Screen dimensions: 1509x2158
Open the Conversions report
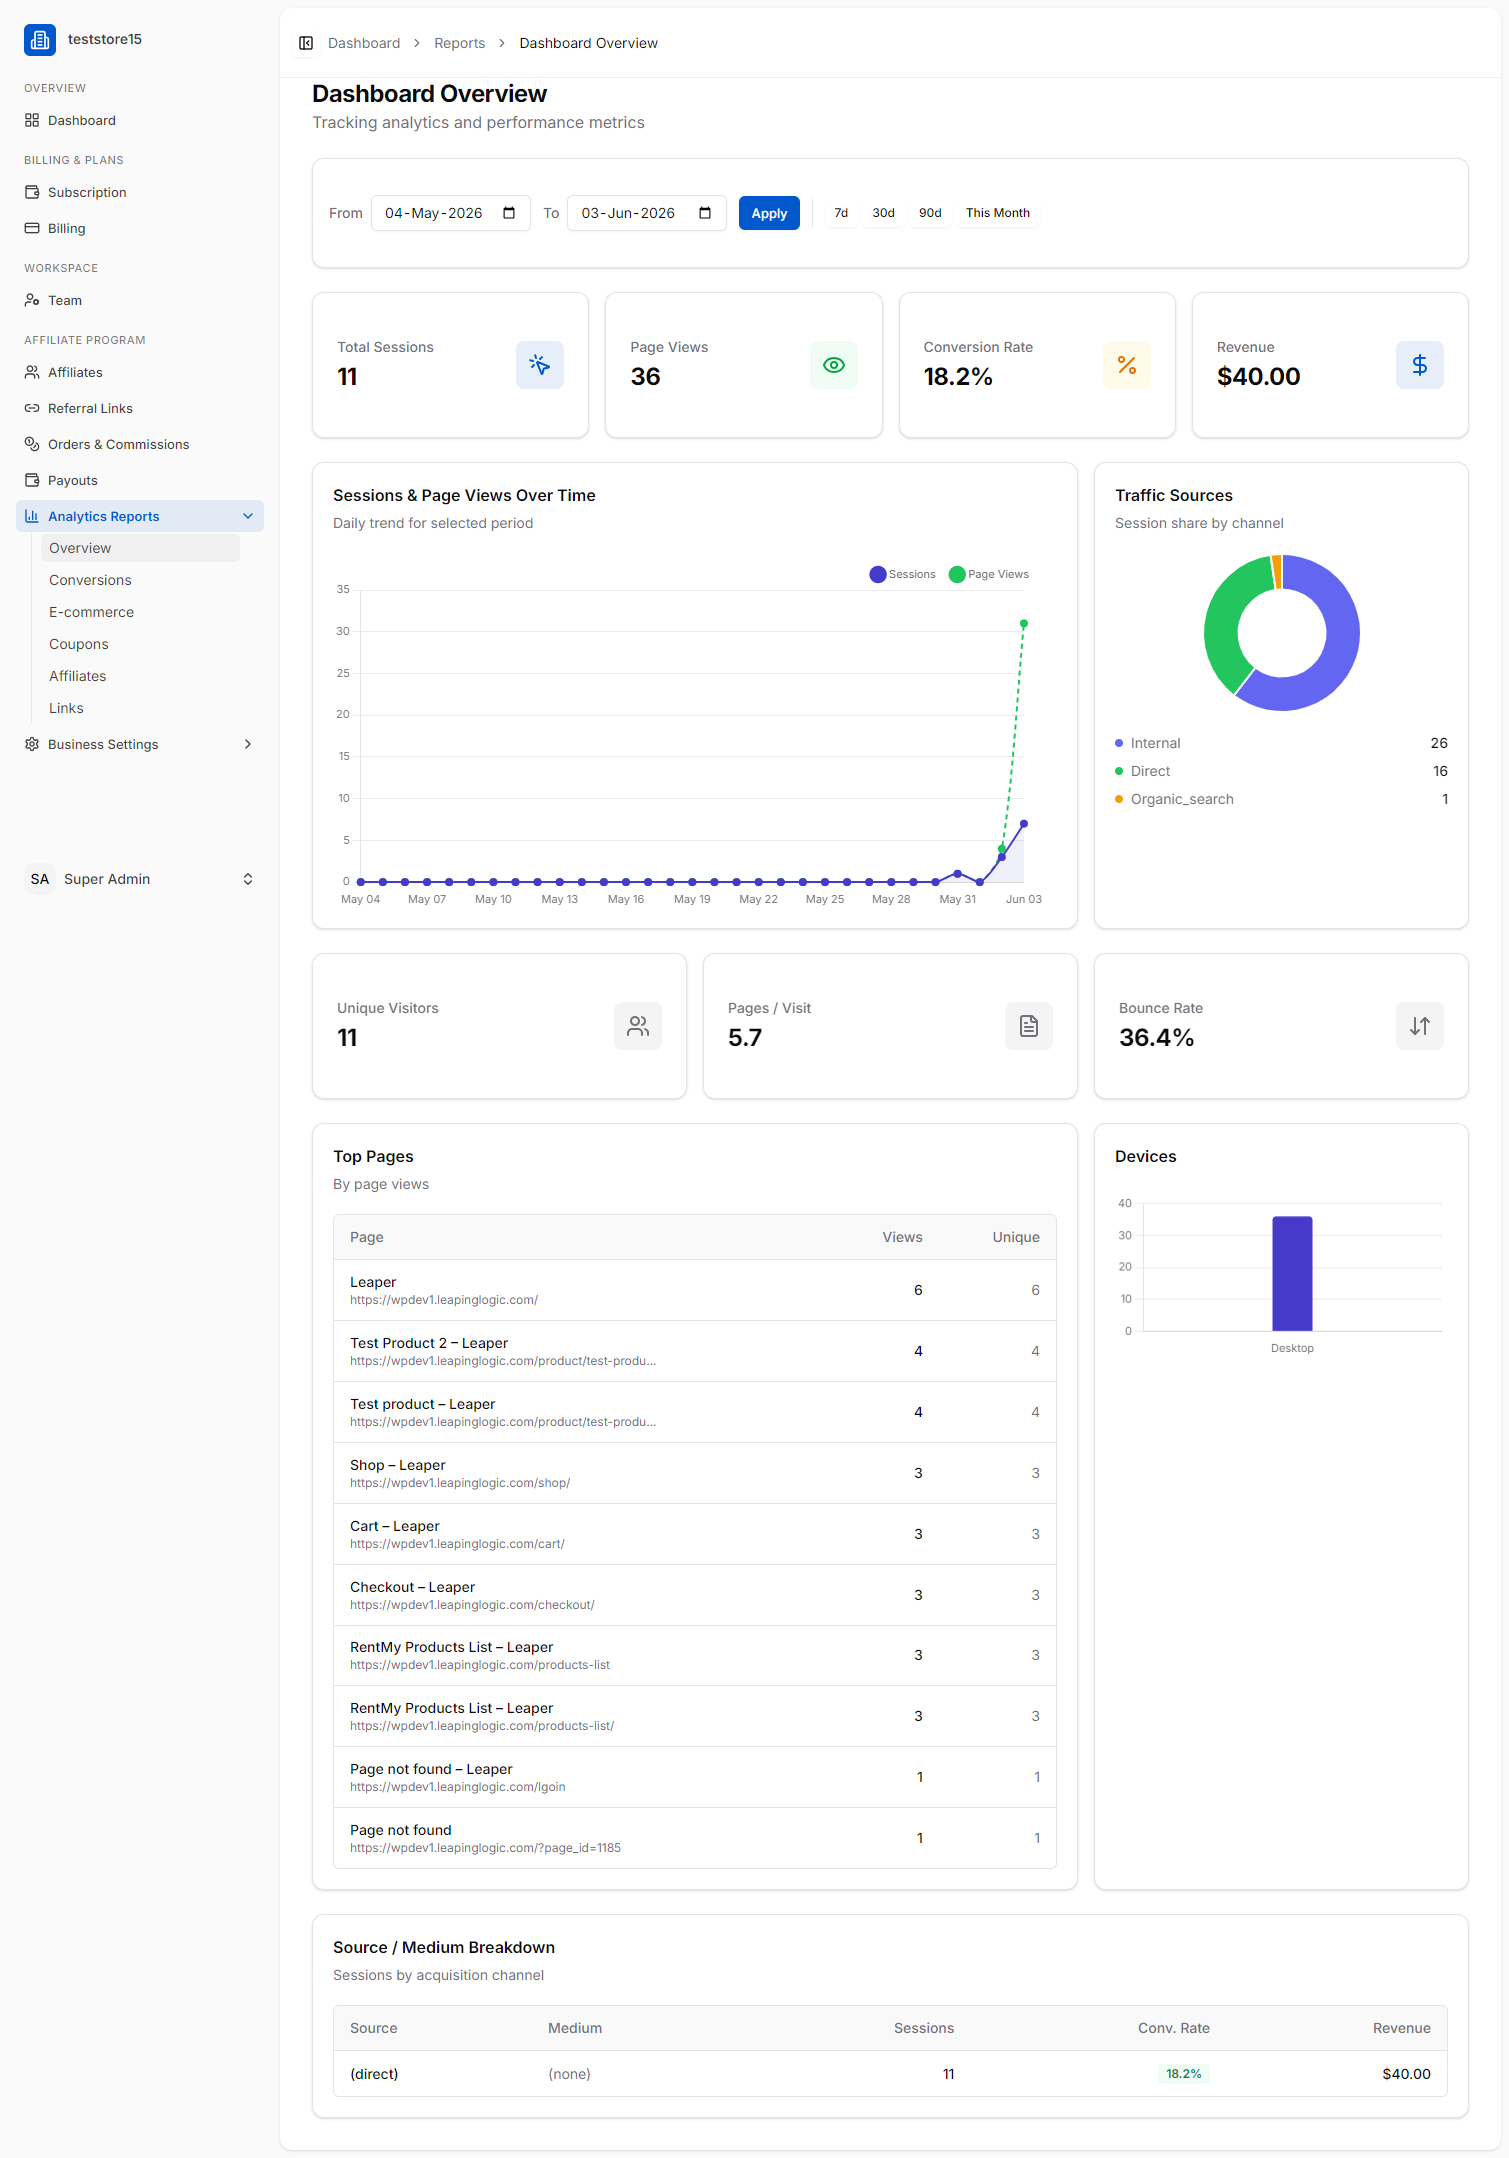point(140,580)
